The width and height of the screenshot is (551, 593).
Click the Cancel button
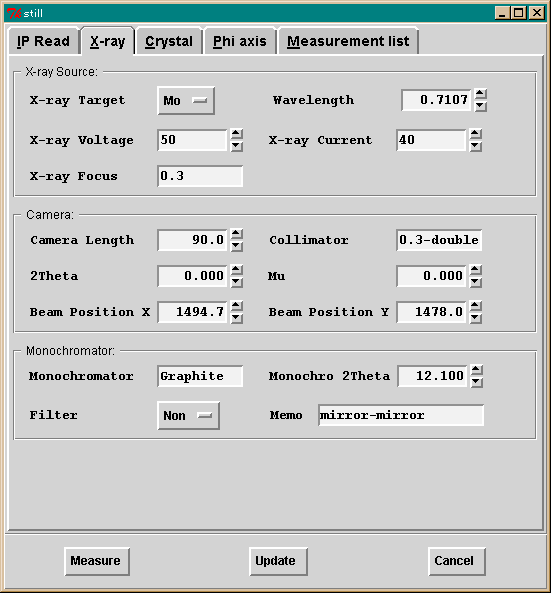(457, 561)
